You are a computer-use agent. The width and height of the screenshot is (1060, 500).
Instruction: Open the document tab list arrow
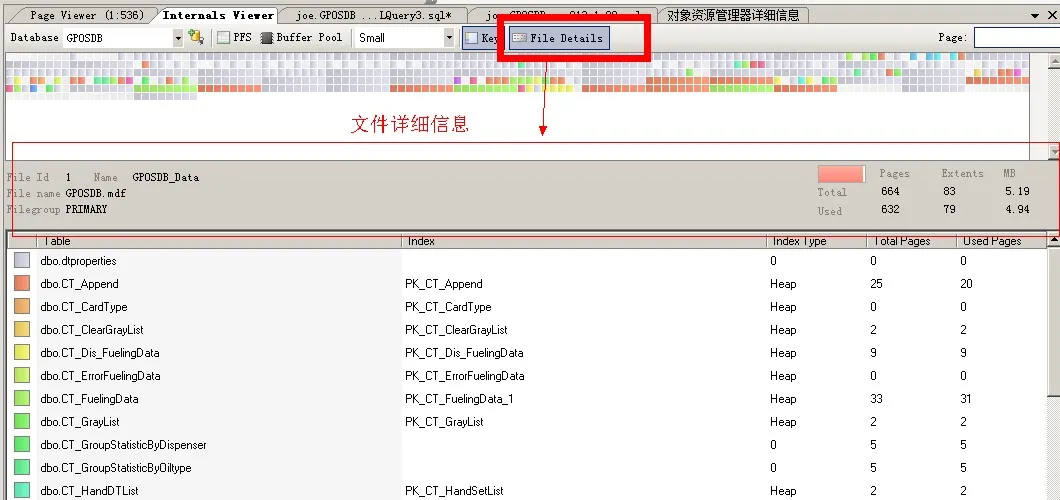click(1035, 15)
